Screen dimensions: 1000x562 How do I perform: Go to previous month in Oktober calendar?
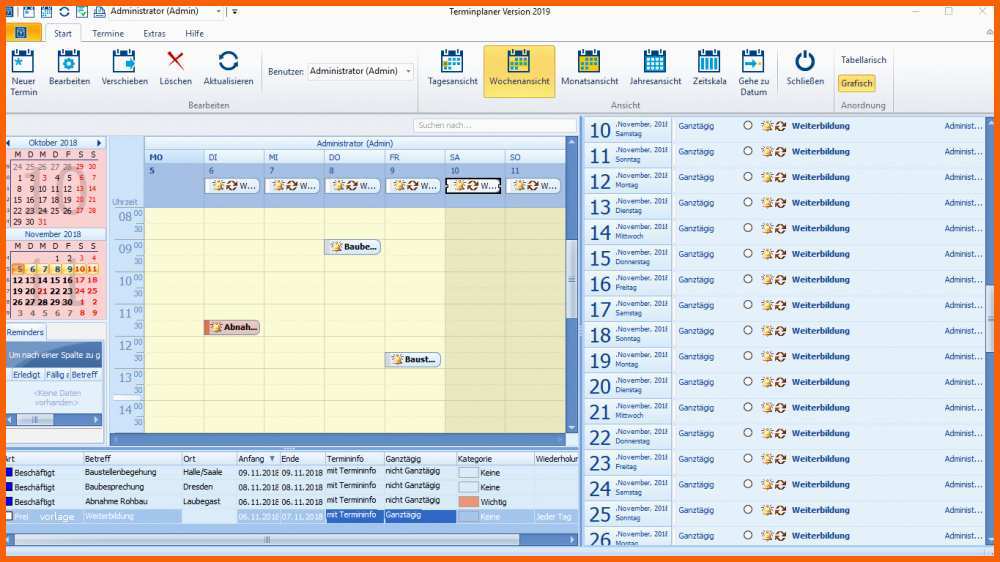9,143
